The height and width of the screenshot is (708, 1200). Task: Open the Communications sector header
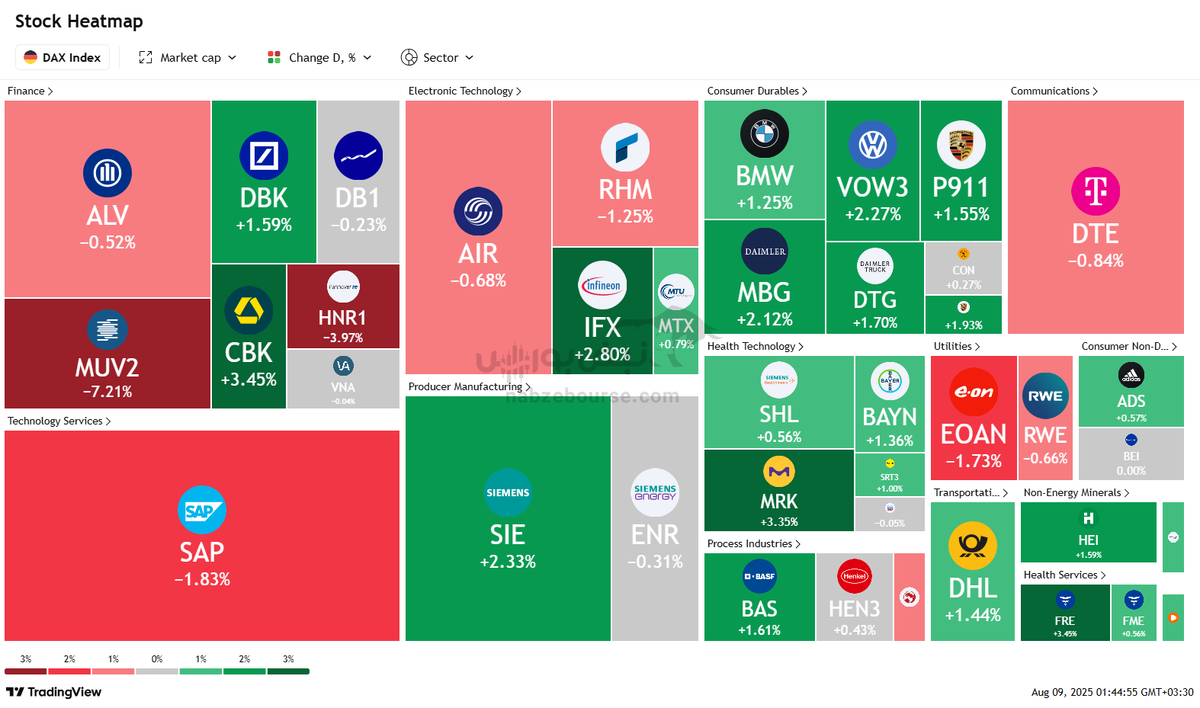(1055, 91)
